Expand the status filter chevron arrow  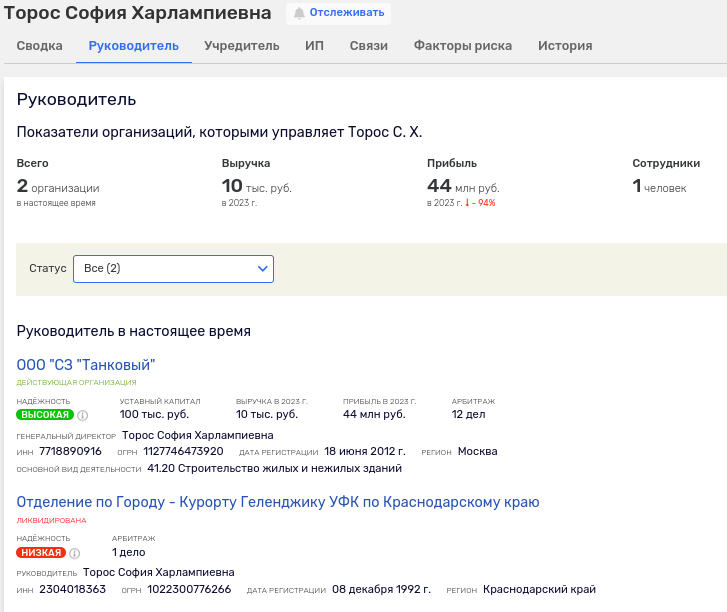coord(262,268)
